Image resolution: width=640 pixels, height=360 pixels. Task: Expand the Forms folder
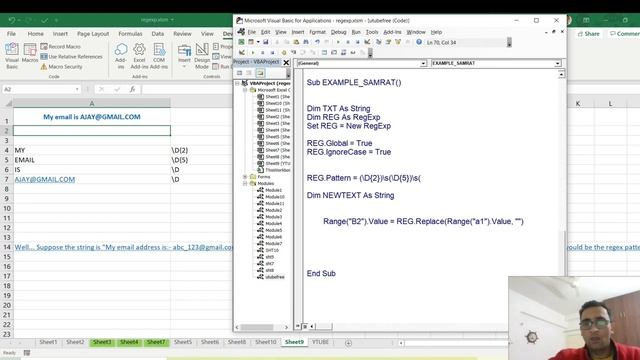245,177
